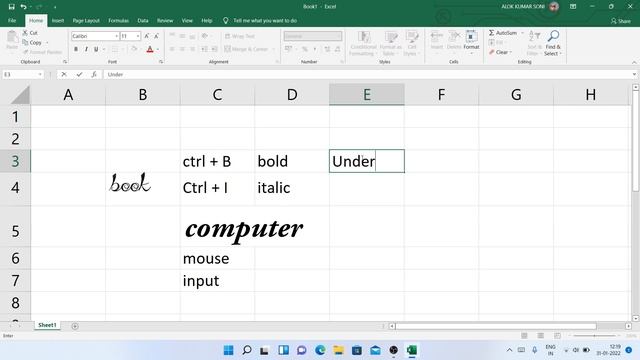Click the Tell me lightbulb icon
This screenshot has width=640, height=360.
tap(225, 20)
